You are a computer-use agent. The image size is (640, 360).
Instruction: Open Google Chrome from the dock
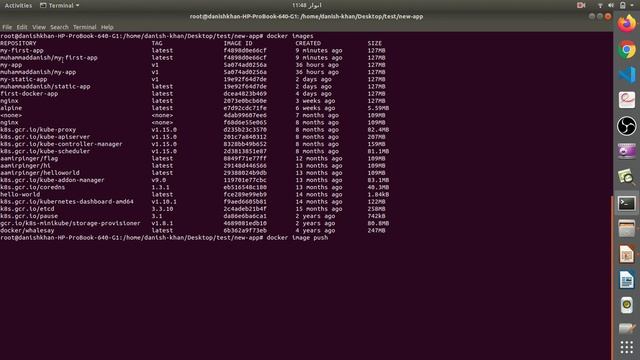627,50
